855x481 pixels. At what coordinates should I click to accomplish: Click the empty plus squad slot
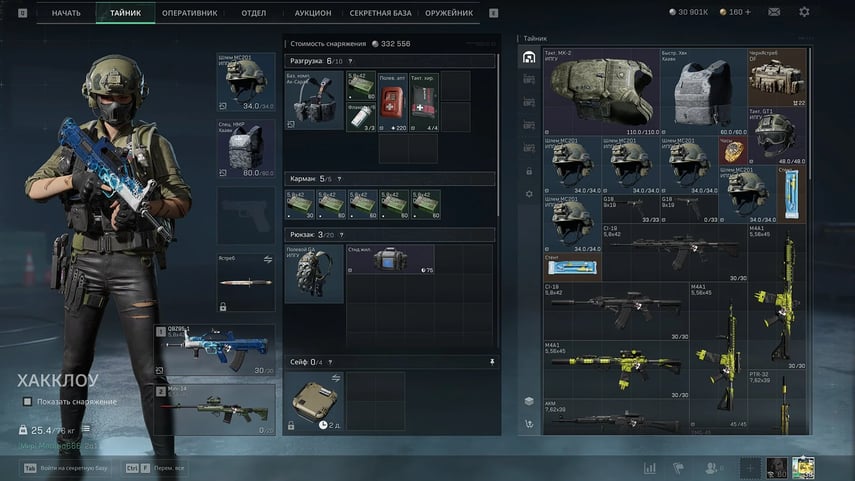748,467
